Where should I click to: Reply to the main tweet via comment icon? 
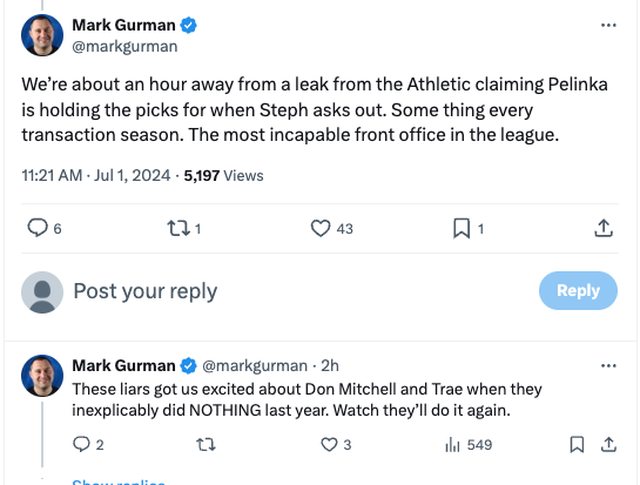tap(37, 229)
